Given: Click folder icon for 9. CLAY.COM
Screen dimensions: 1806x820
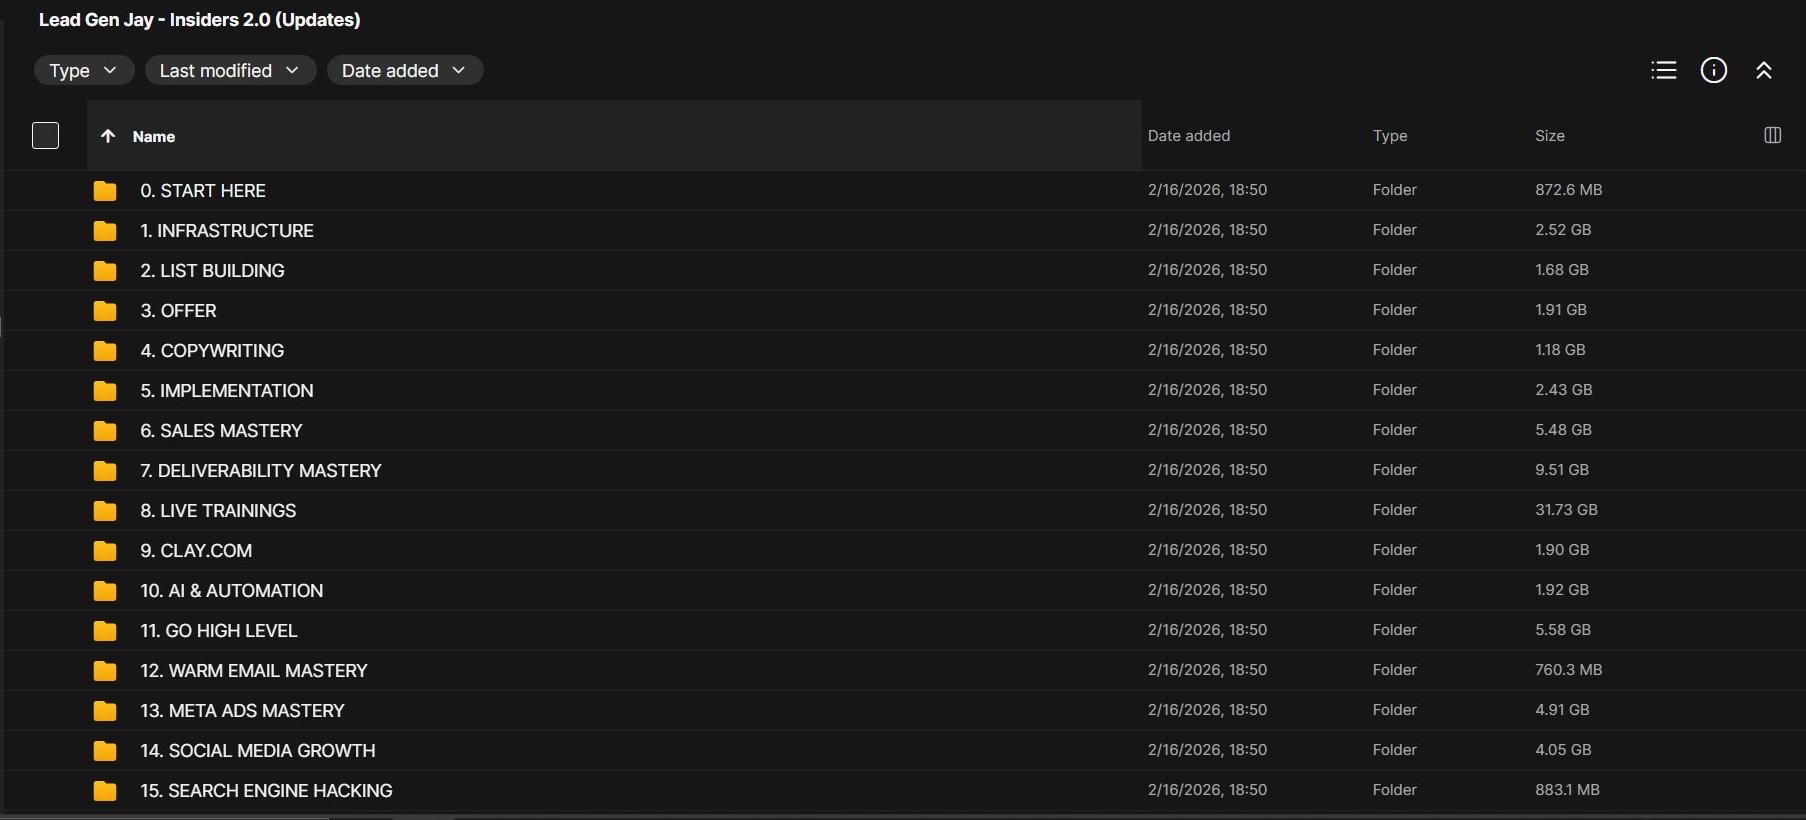Looking at the screenshot, I should click(x=105, y=551).
